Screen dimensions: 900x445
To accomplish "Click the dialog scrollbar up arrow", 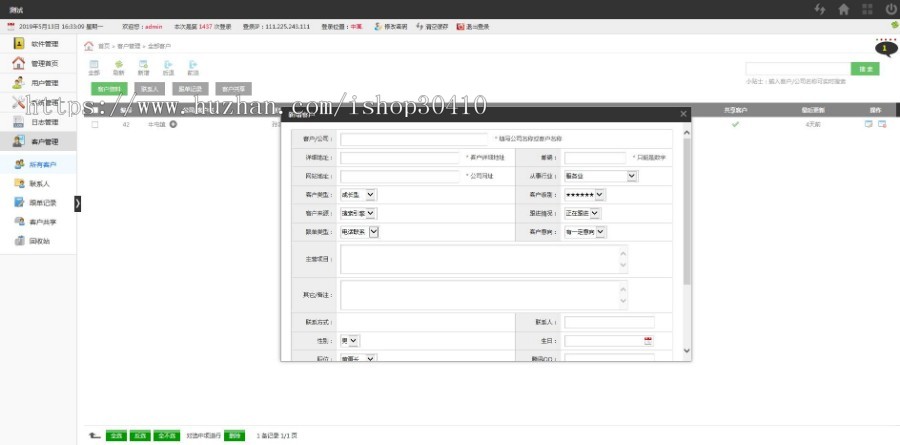I will (686, 133).
